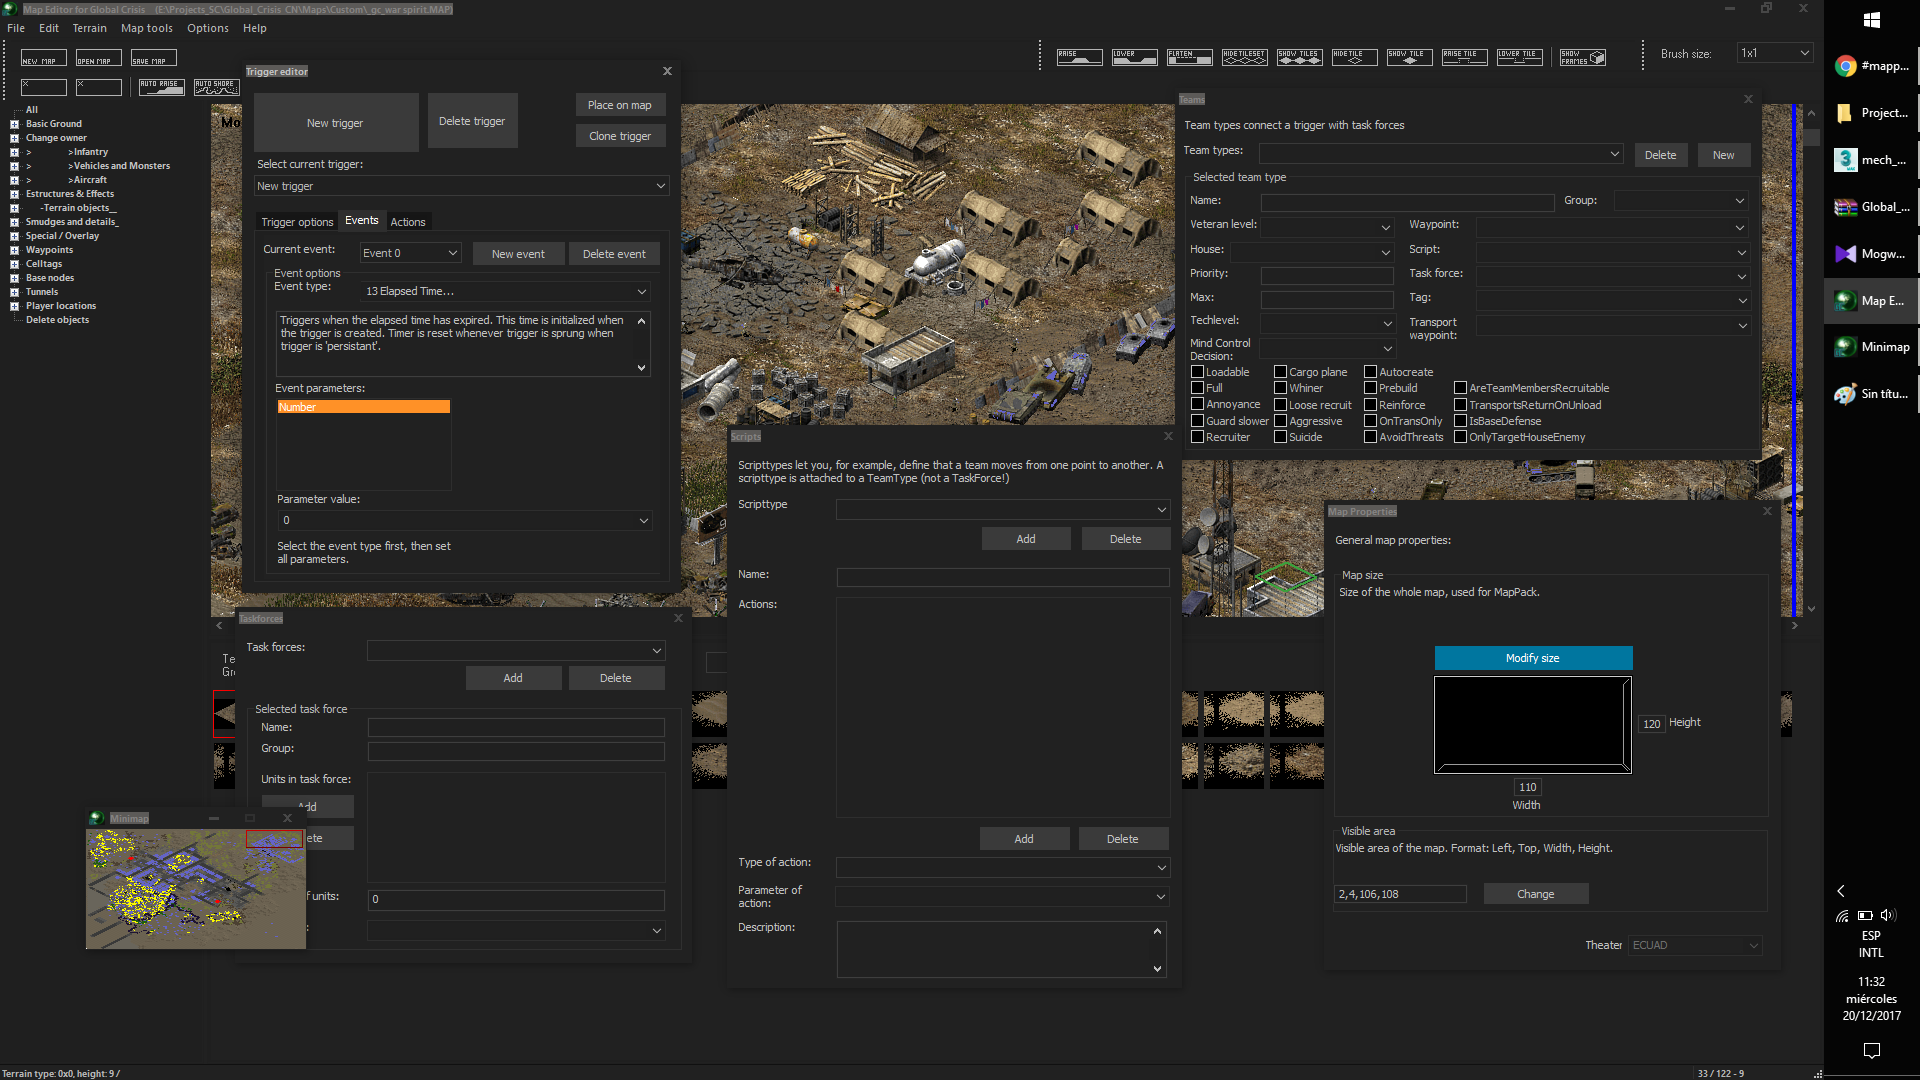Open the Global archive taskbar icon
The height and width of the screenshot is (1080, 1920).
[x=1872, y=207]
